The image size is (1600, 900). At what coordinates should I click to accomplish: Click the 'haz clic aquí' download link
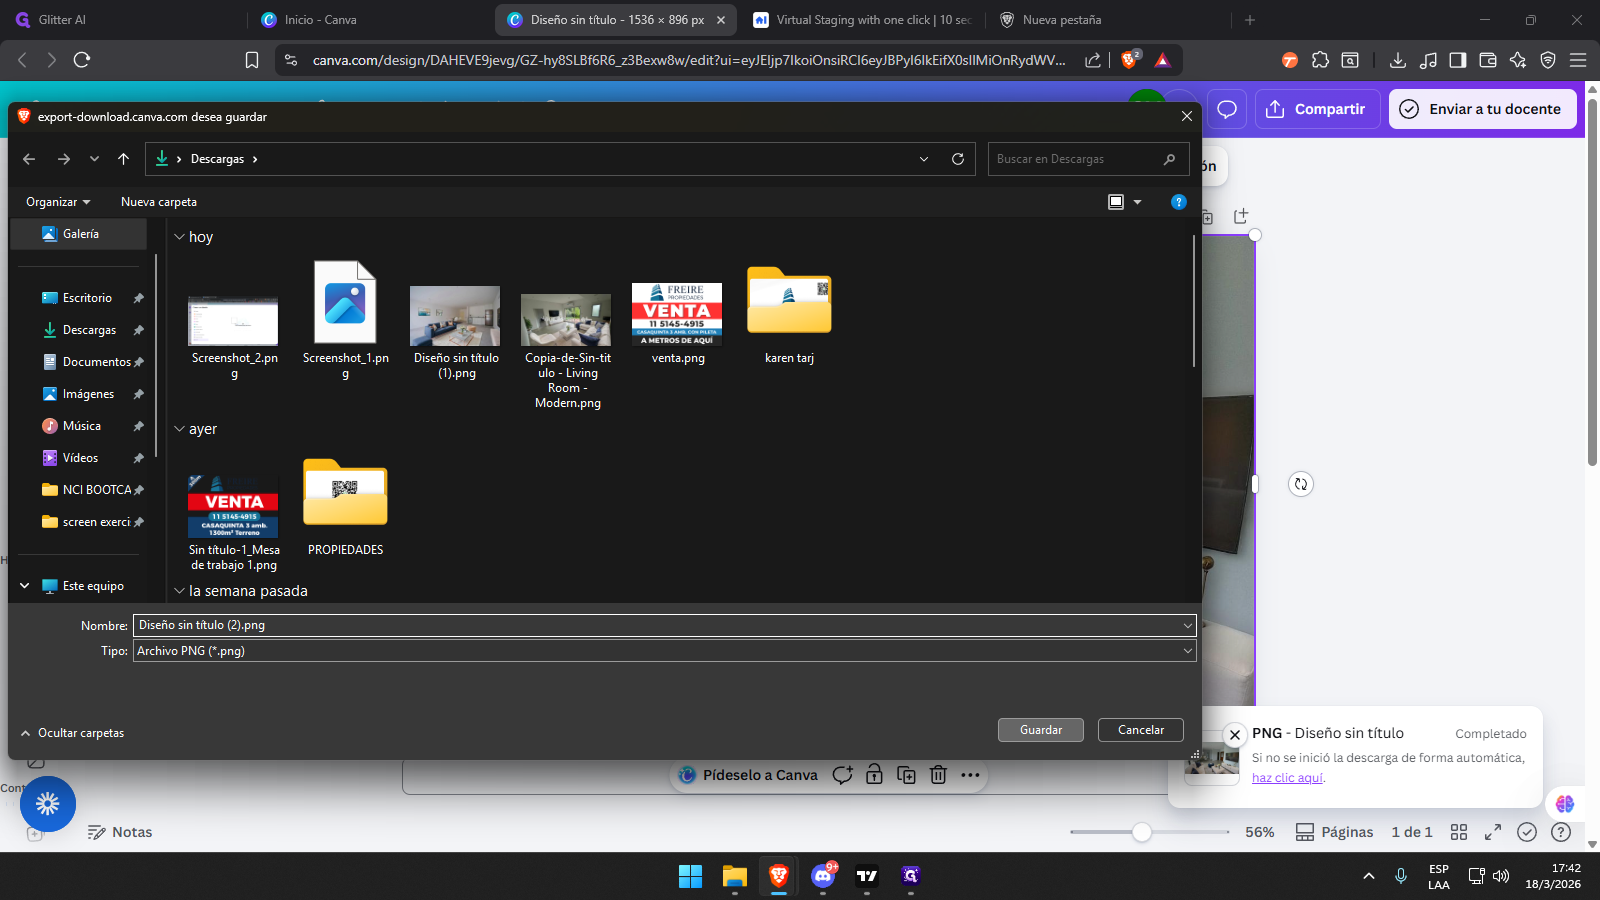(x=1287, y=778)
